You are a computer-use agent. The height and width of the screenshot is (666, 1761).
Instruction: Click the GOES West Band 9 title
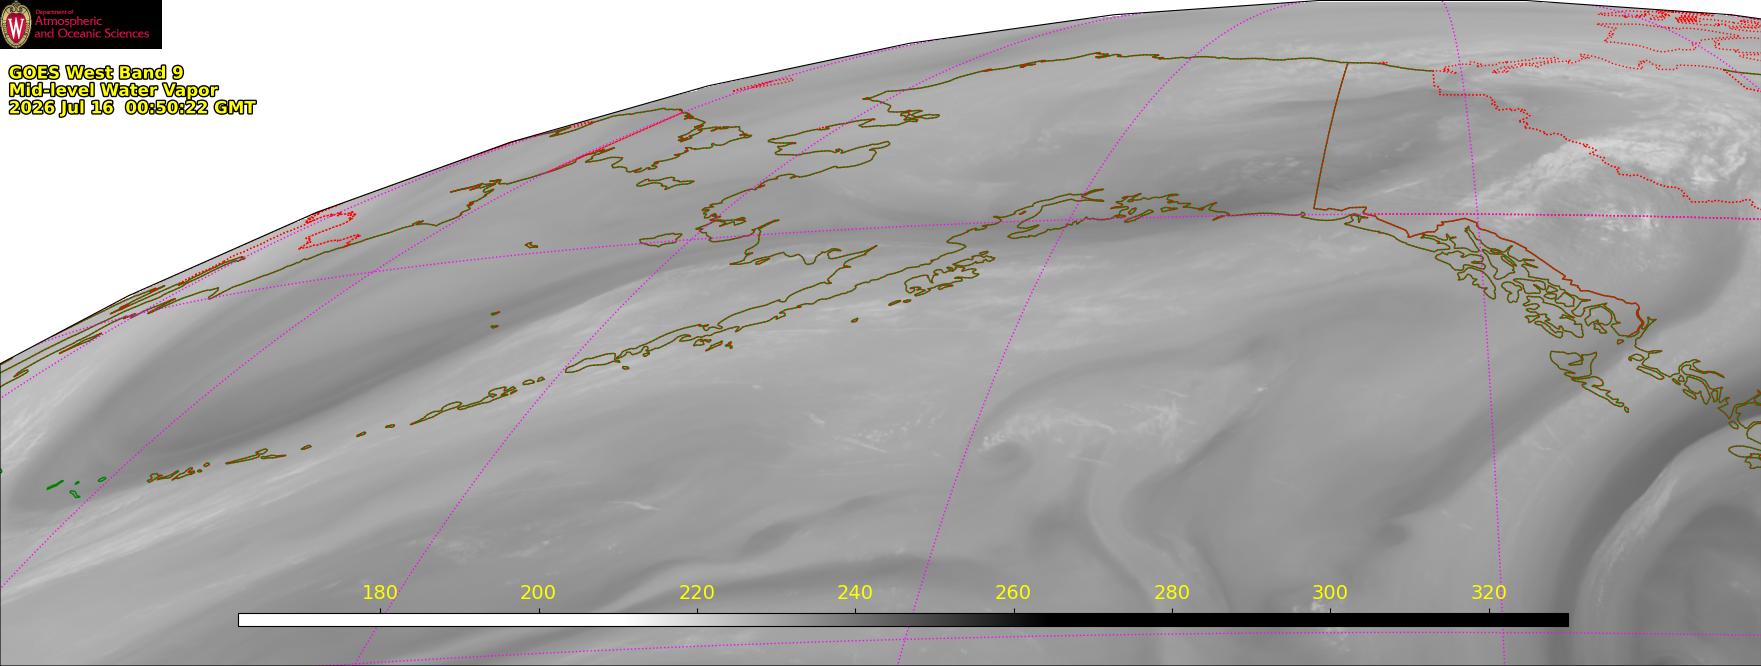(x=96, y=73)
